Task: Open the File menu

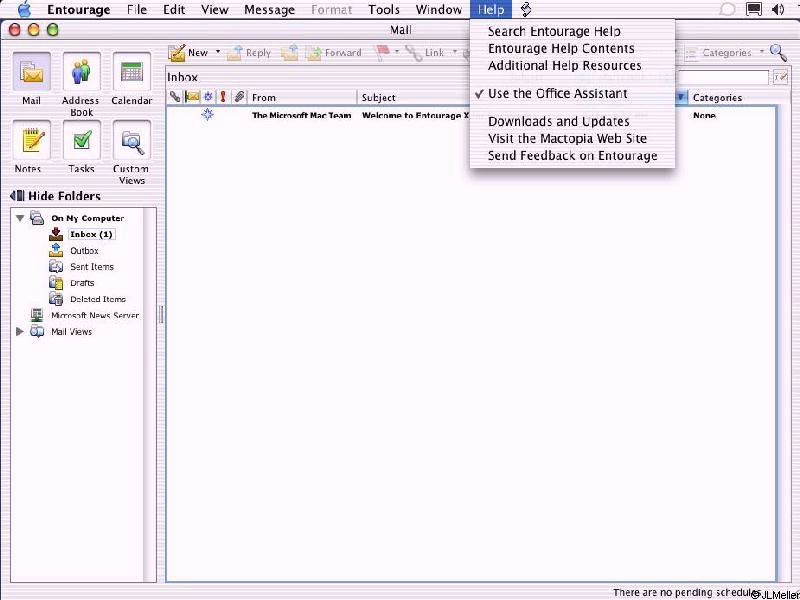Action: tap(137, 10)
